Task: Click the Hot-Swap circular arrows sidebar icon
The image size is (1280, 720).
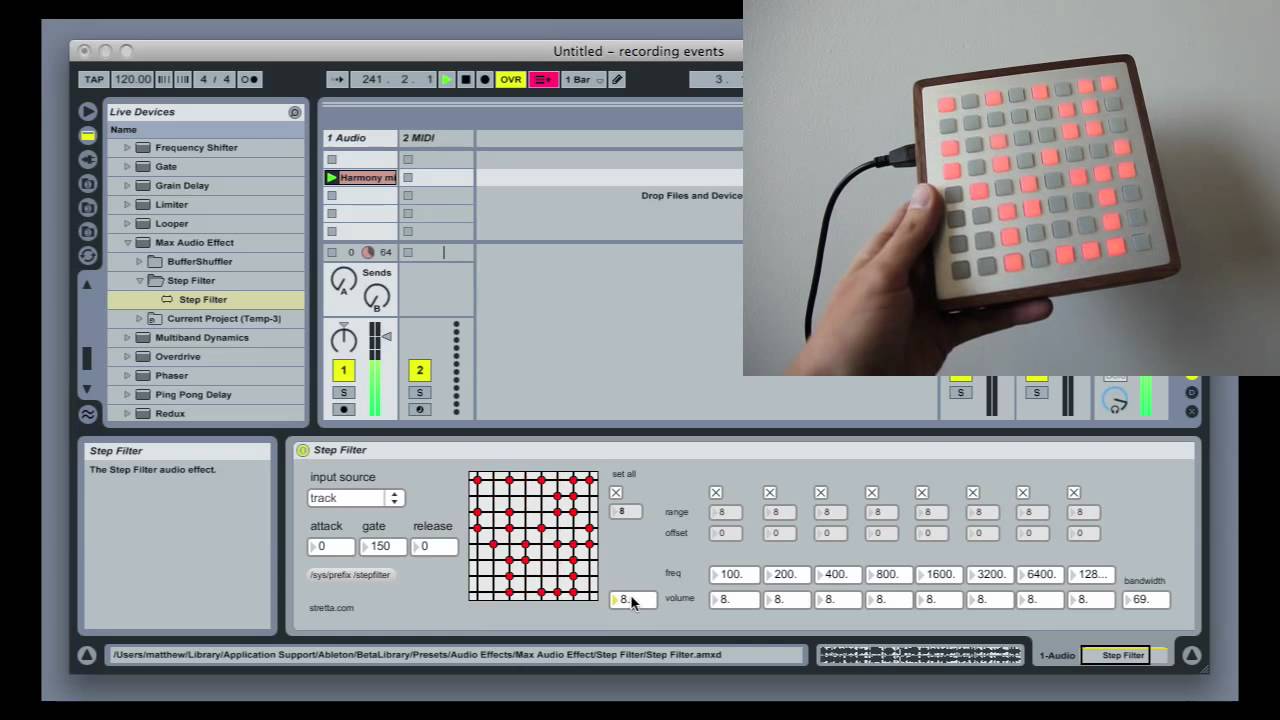Action: tap(88, 255)
